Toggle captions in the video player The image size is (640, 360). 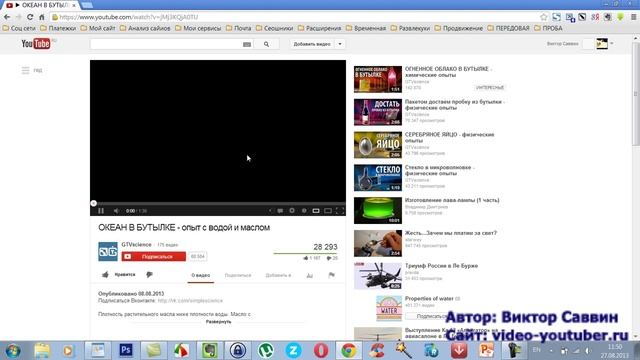coord(280,211)
